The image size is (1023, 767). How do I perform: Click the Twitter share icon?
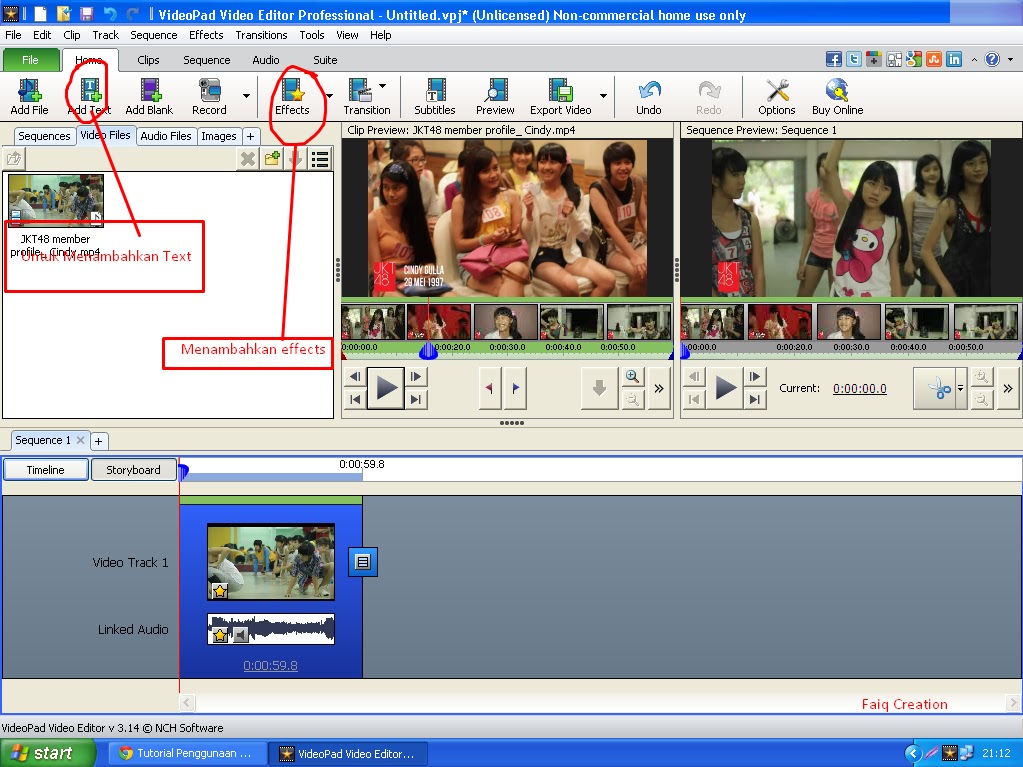pyautogui.click(x=854, y=59)
